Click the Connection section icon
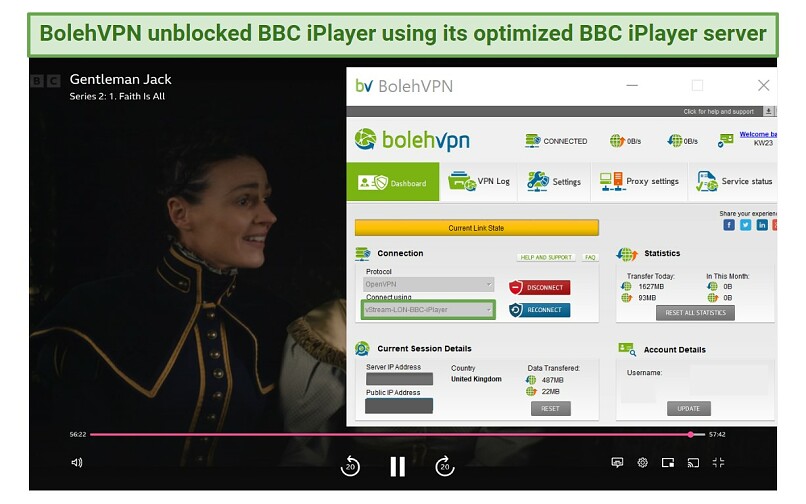This screenshot has width=806, height=504. (x=363, y=254)
